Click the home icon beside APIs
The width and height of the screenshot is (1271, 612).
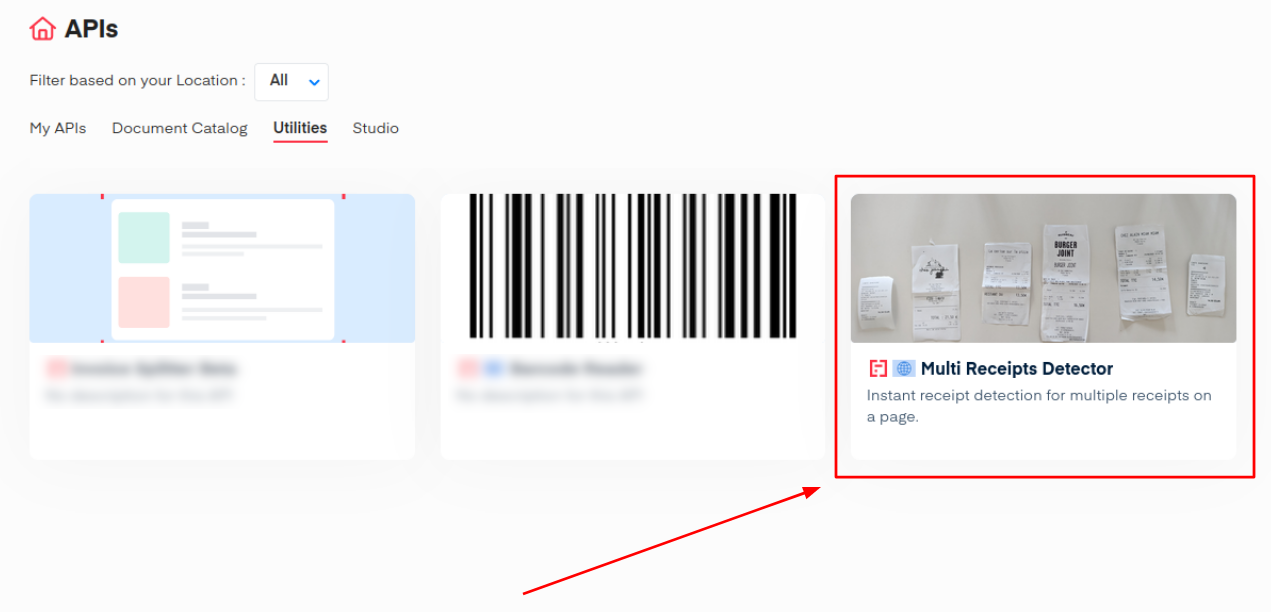pos(42,29)
